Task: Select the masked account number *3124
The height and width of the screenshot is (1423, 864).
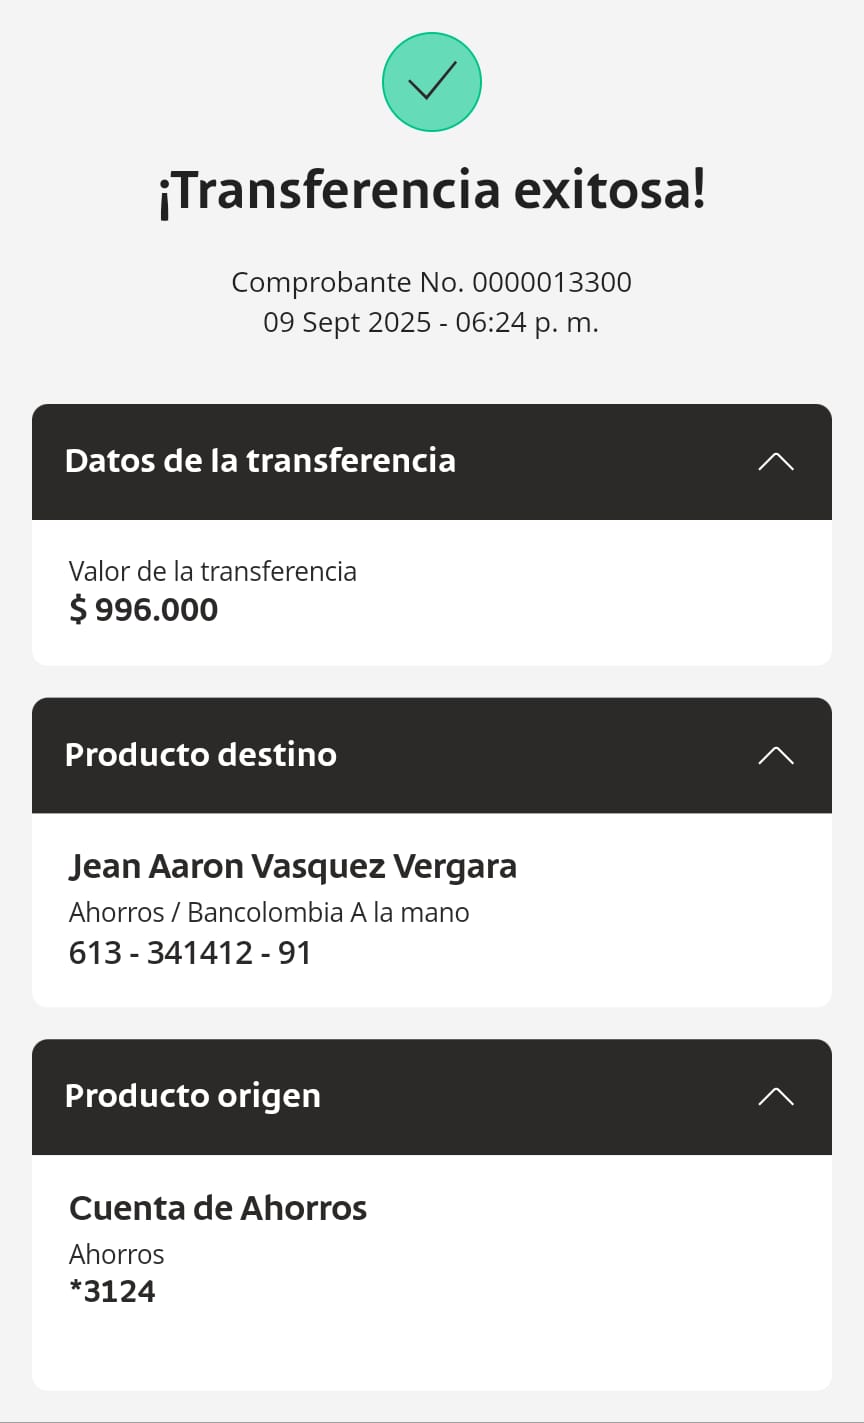Action: 113,1291
